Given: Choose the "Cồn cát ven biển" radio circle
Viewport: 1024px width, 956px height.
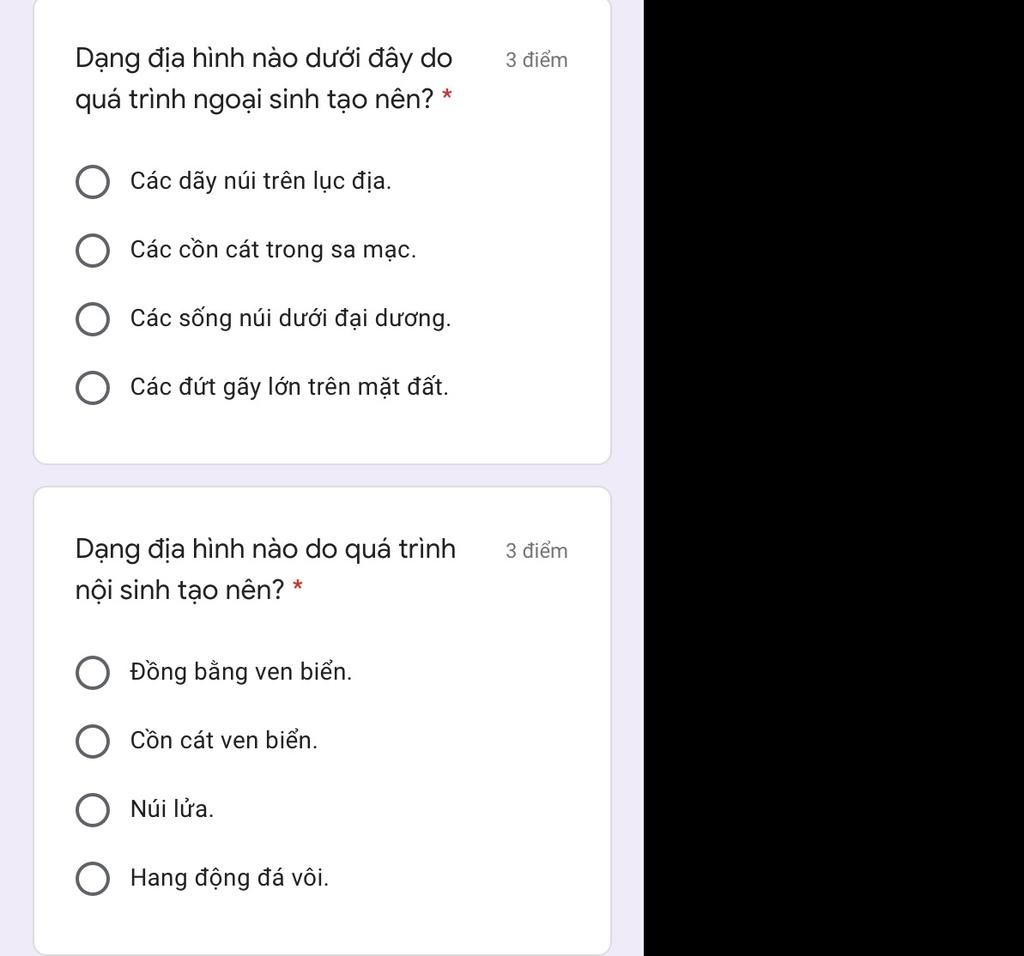Looking at the screenshot, I should tap(93, 742).
